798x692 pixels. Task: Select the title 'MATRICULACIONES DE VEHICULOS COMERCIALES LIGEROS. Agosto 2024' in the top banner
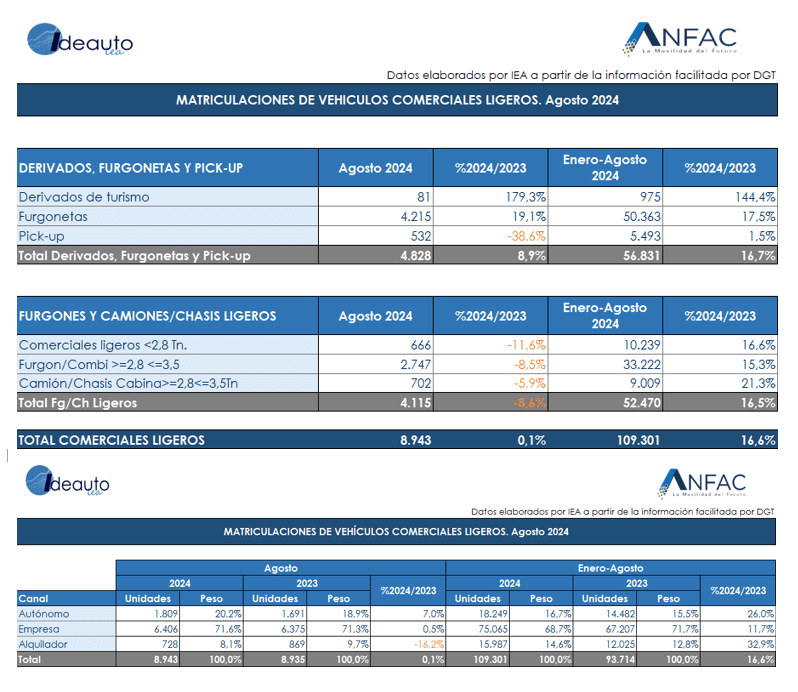pos(397,100)
